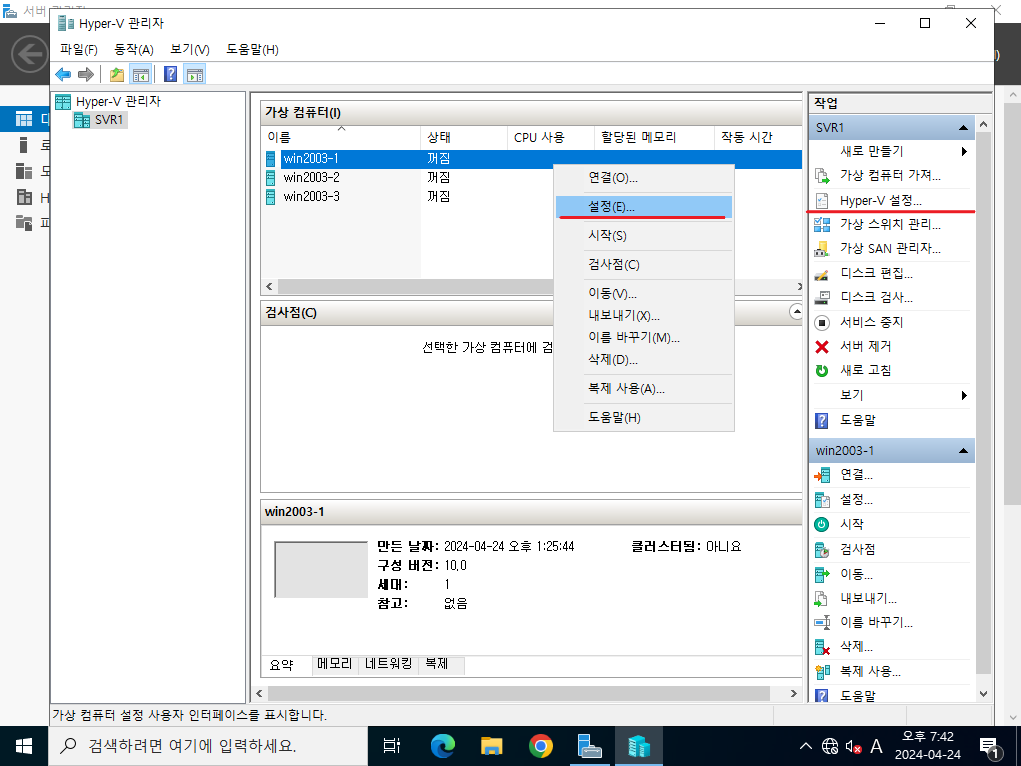Click the 시작 power icon in actions pane
The image size is (1021, 766).
point(822,524)
